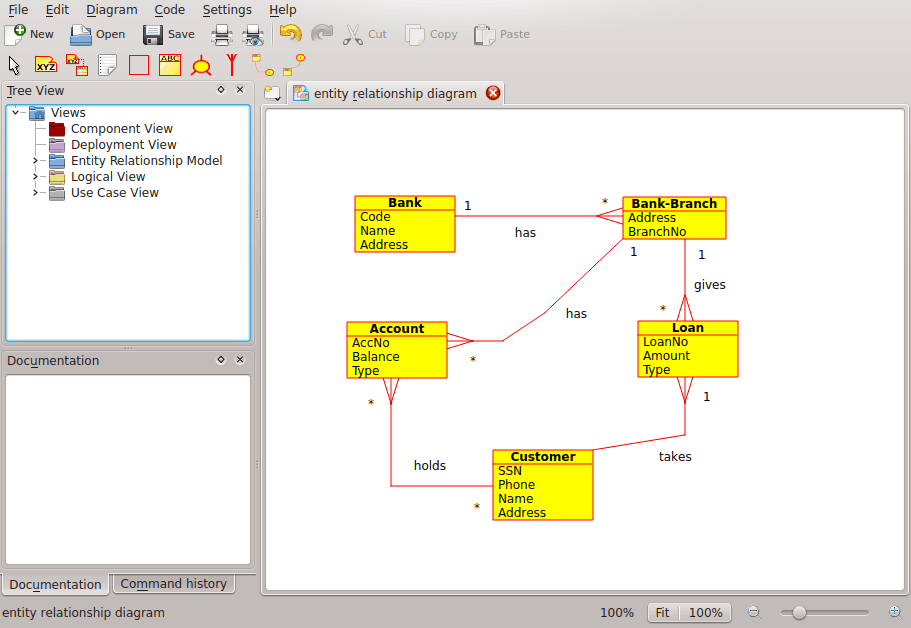
Task: Close the Documentation panel
Action: click(x=240, y=360)
